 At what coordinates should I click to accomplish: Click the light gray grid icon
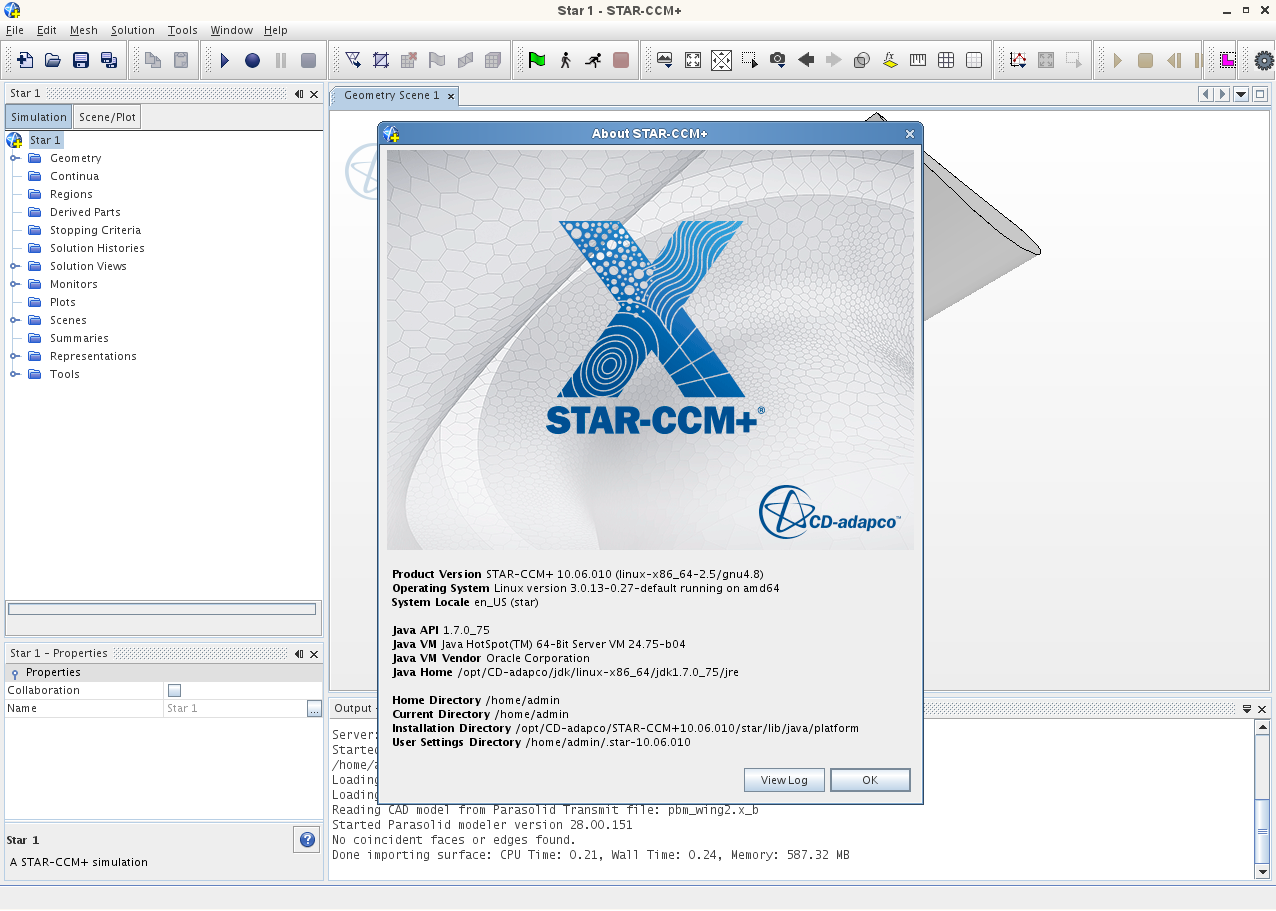[x=974, y=60]
